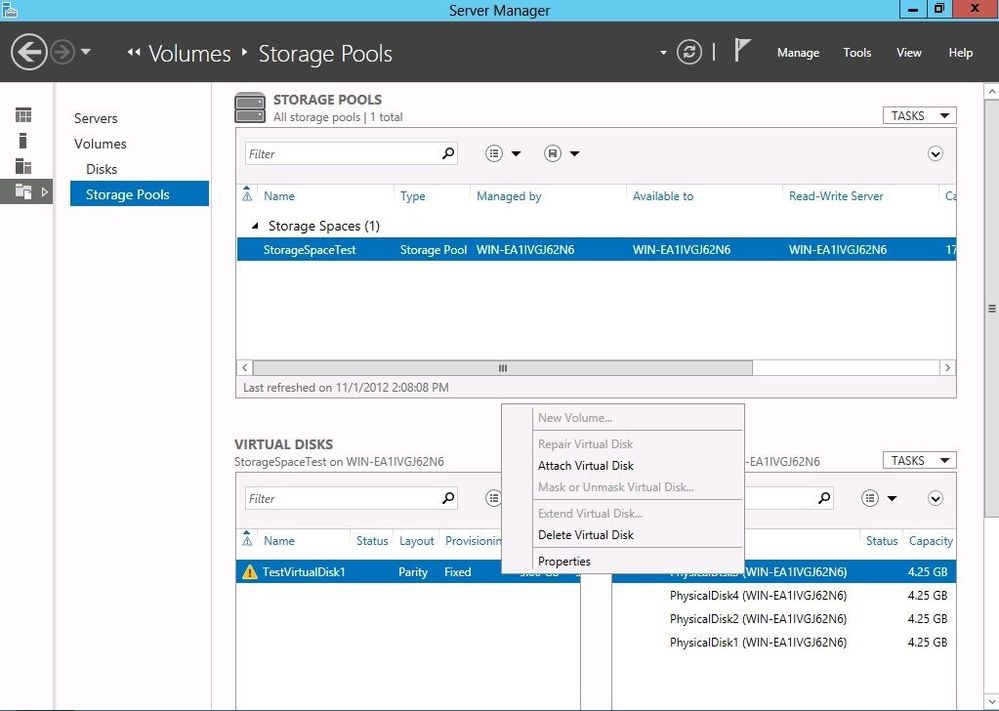
Task: Open Dashboard icon in left sidebar
Action: pos(24,115)
